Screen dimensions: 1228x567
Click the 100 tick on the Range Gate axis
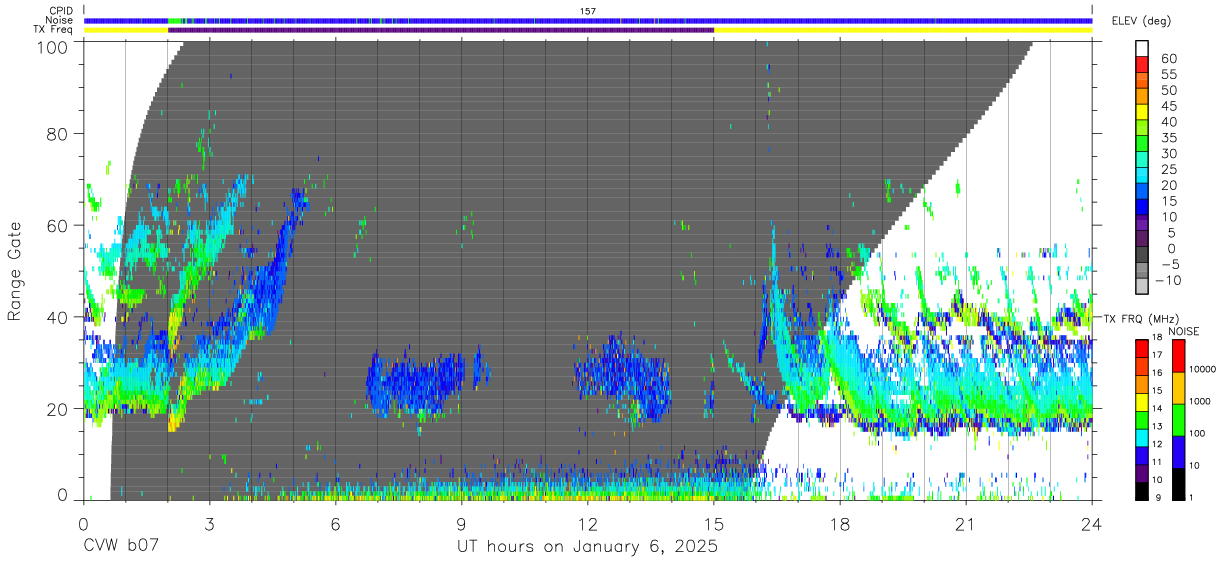click(52, 46)
